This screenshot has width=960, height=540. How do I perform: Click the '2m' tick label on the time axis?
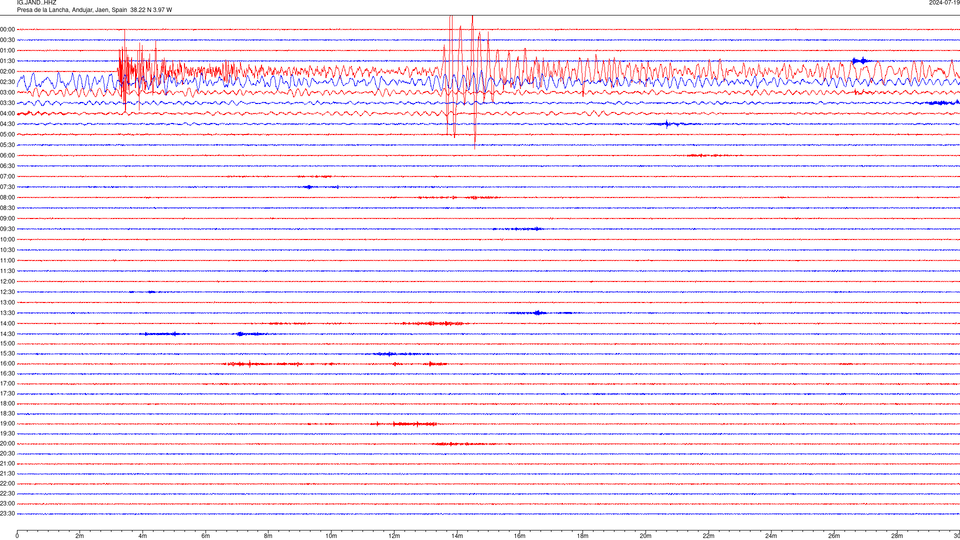[80, 536]
